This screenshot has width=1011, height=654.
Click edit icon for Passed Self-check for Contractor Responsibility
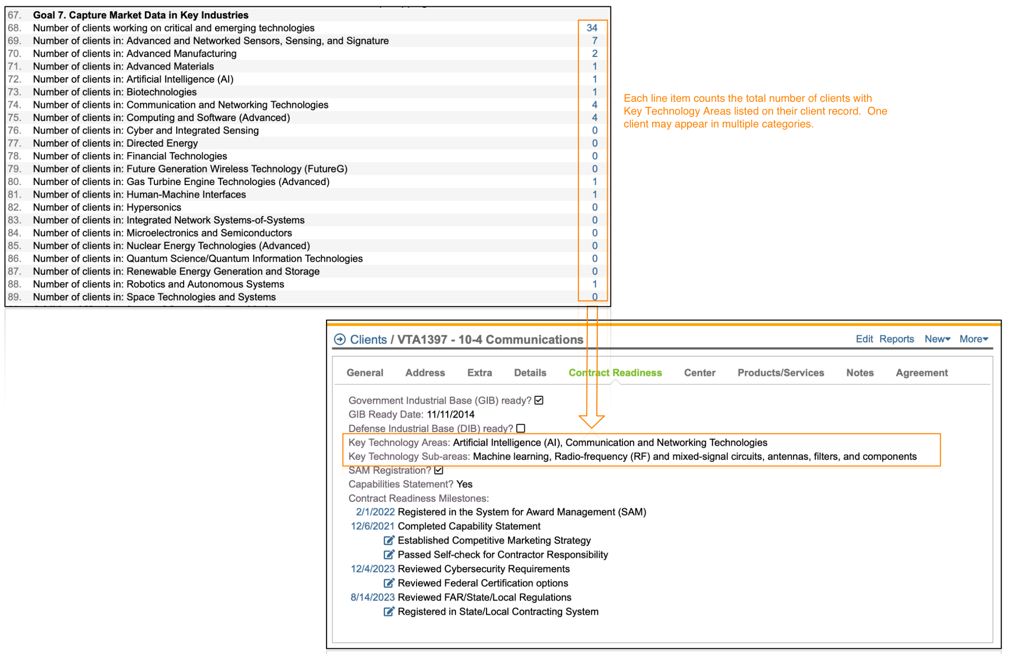[x=389, y=555]
